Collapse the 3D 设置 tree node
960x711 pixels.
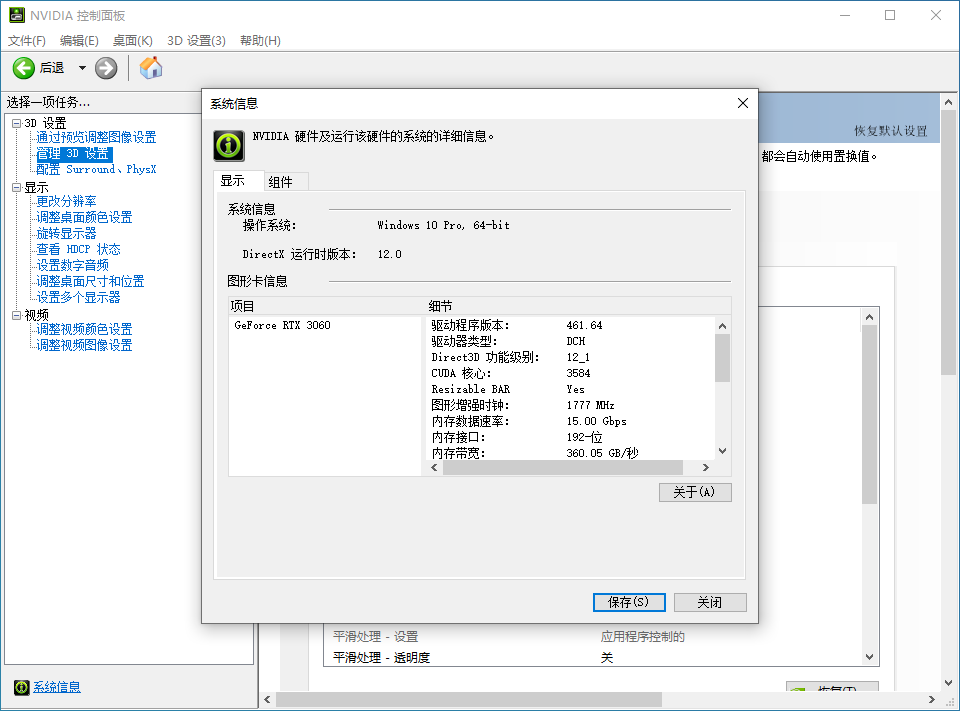[x=17, y=123]
